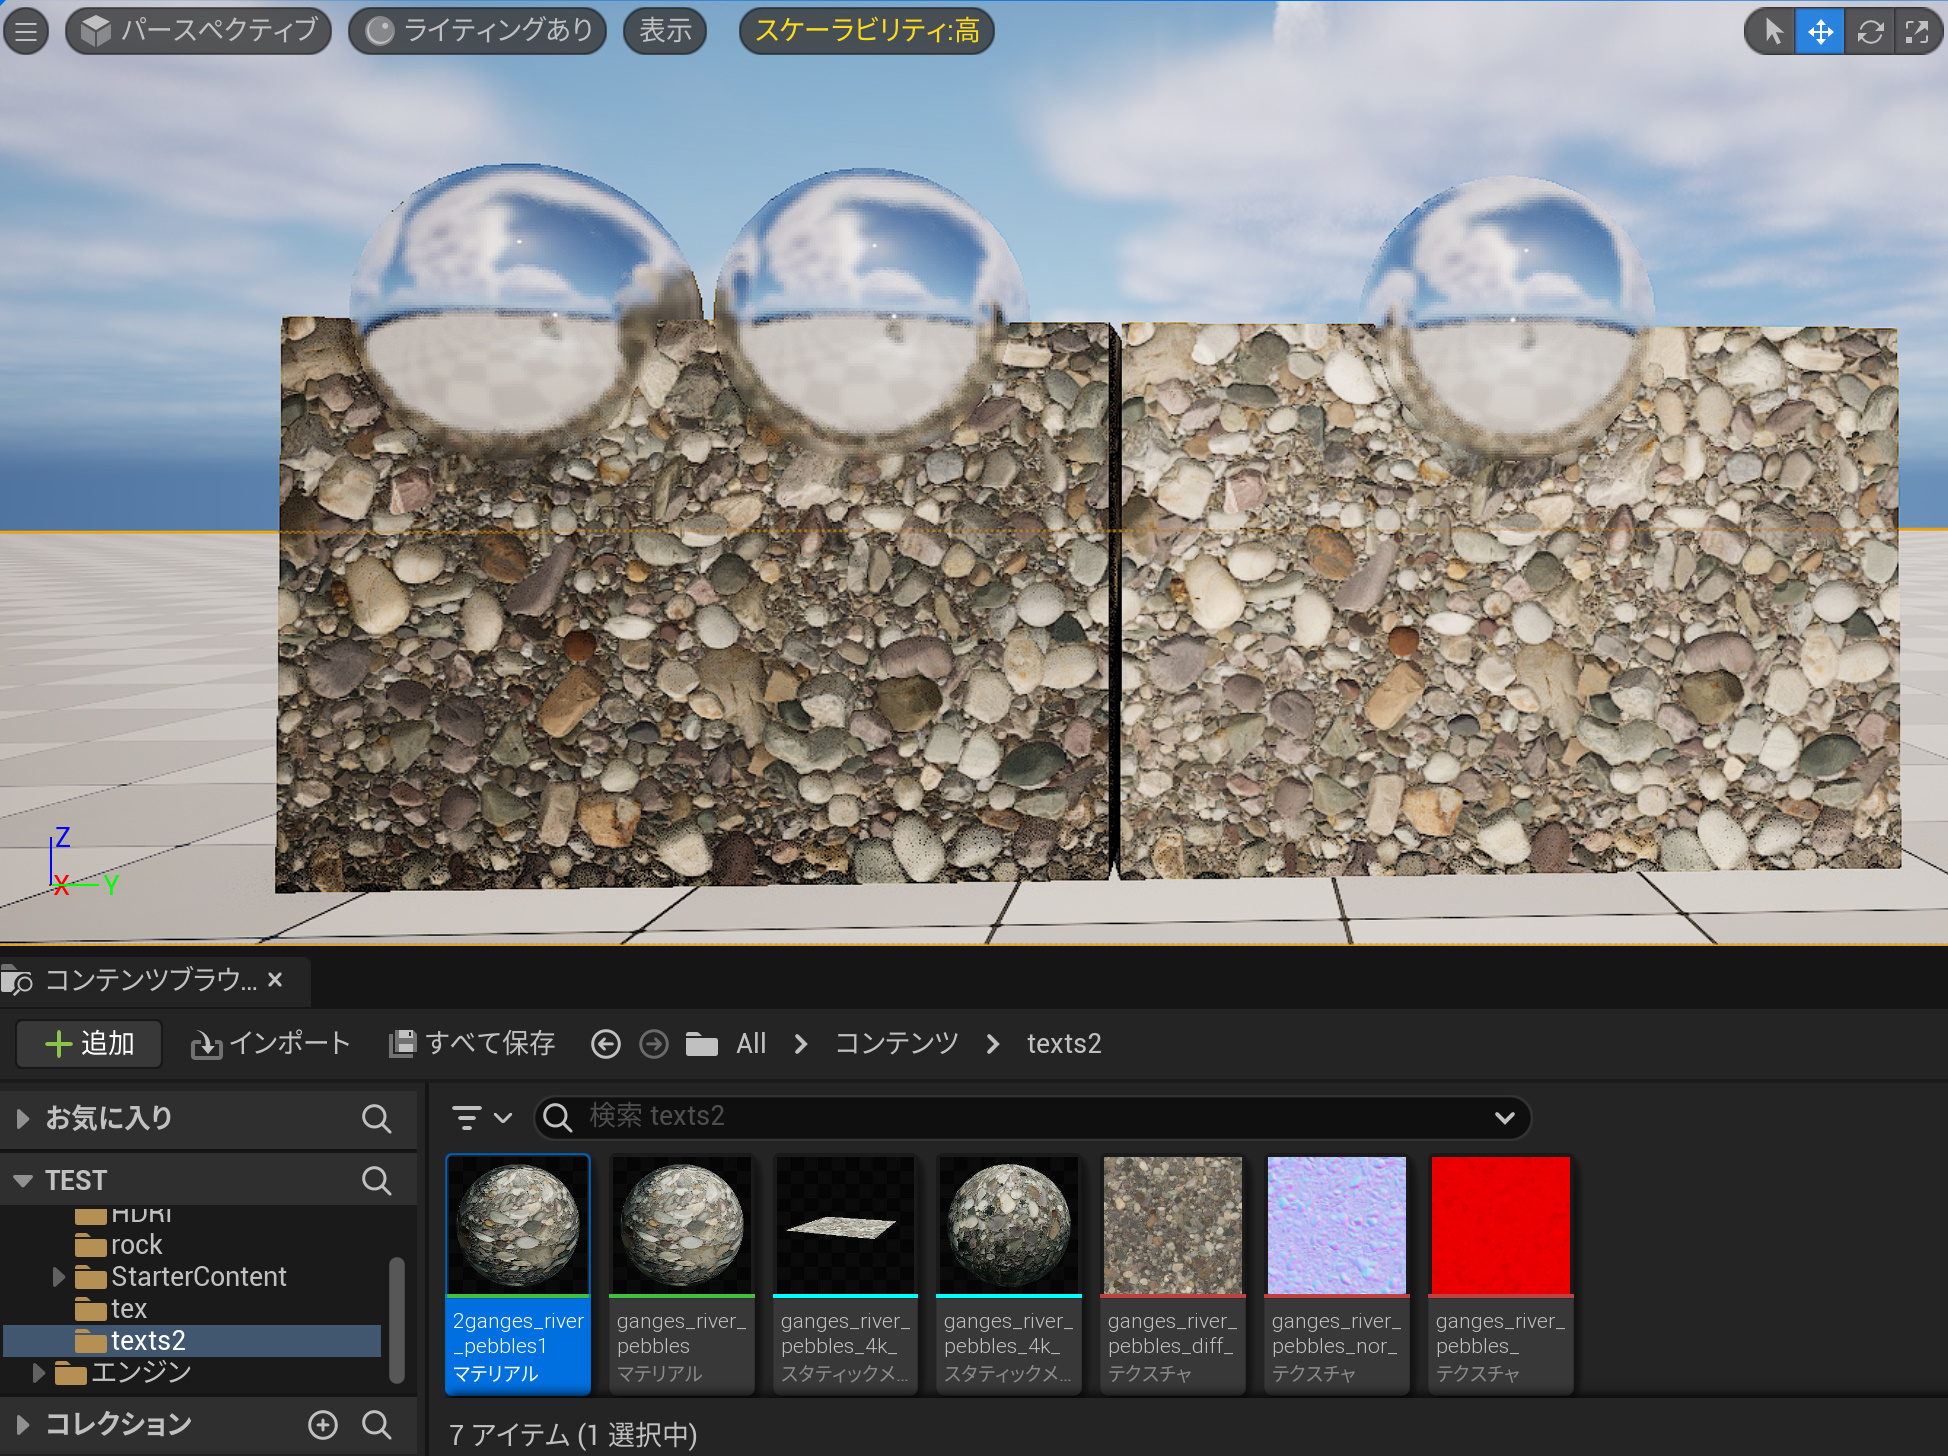Open the viewport hamburger options menu
Screen dimensions: 1948x1456
point(26,31)
